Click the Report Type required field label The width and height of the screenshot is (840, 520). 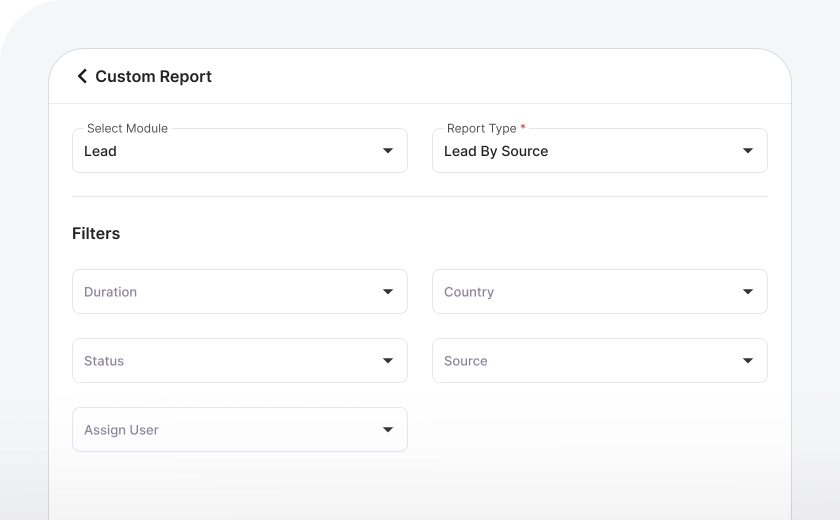click(482, 128)
